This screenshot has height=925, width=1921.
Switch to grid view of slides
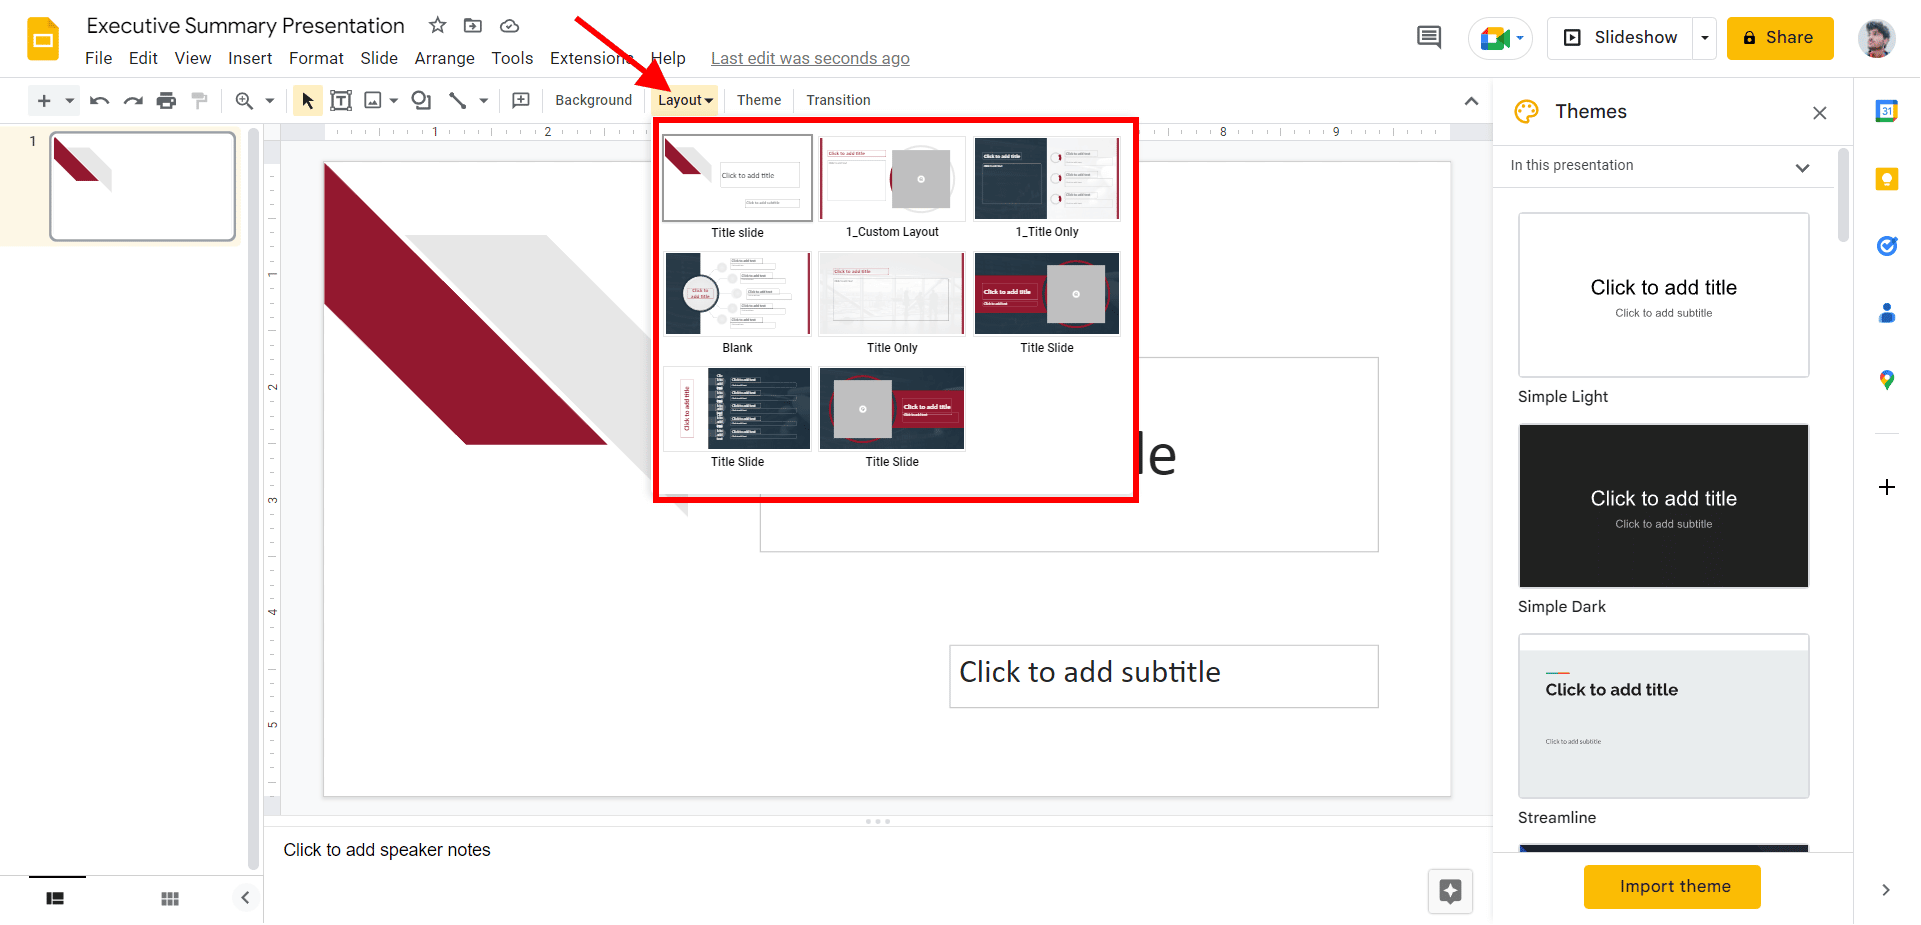point(170,898)
